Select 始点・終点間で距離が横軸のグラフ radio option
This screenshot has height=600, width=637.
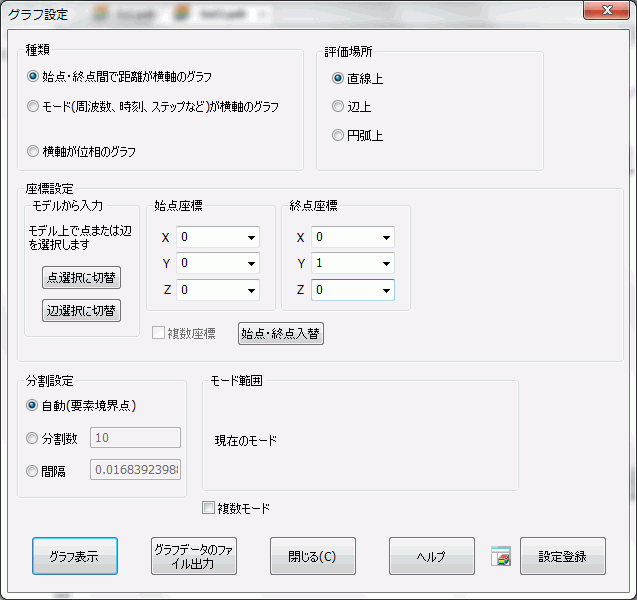coord(34,76)
